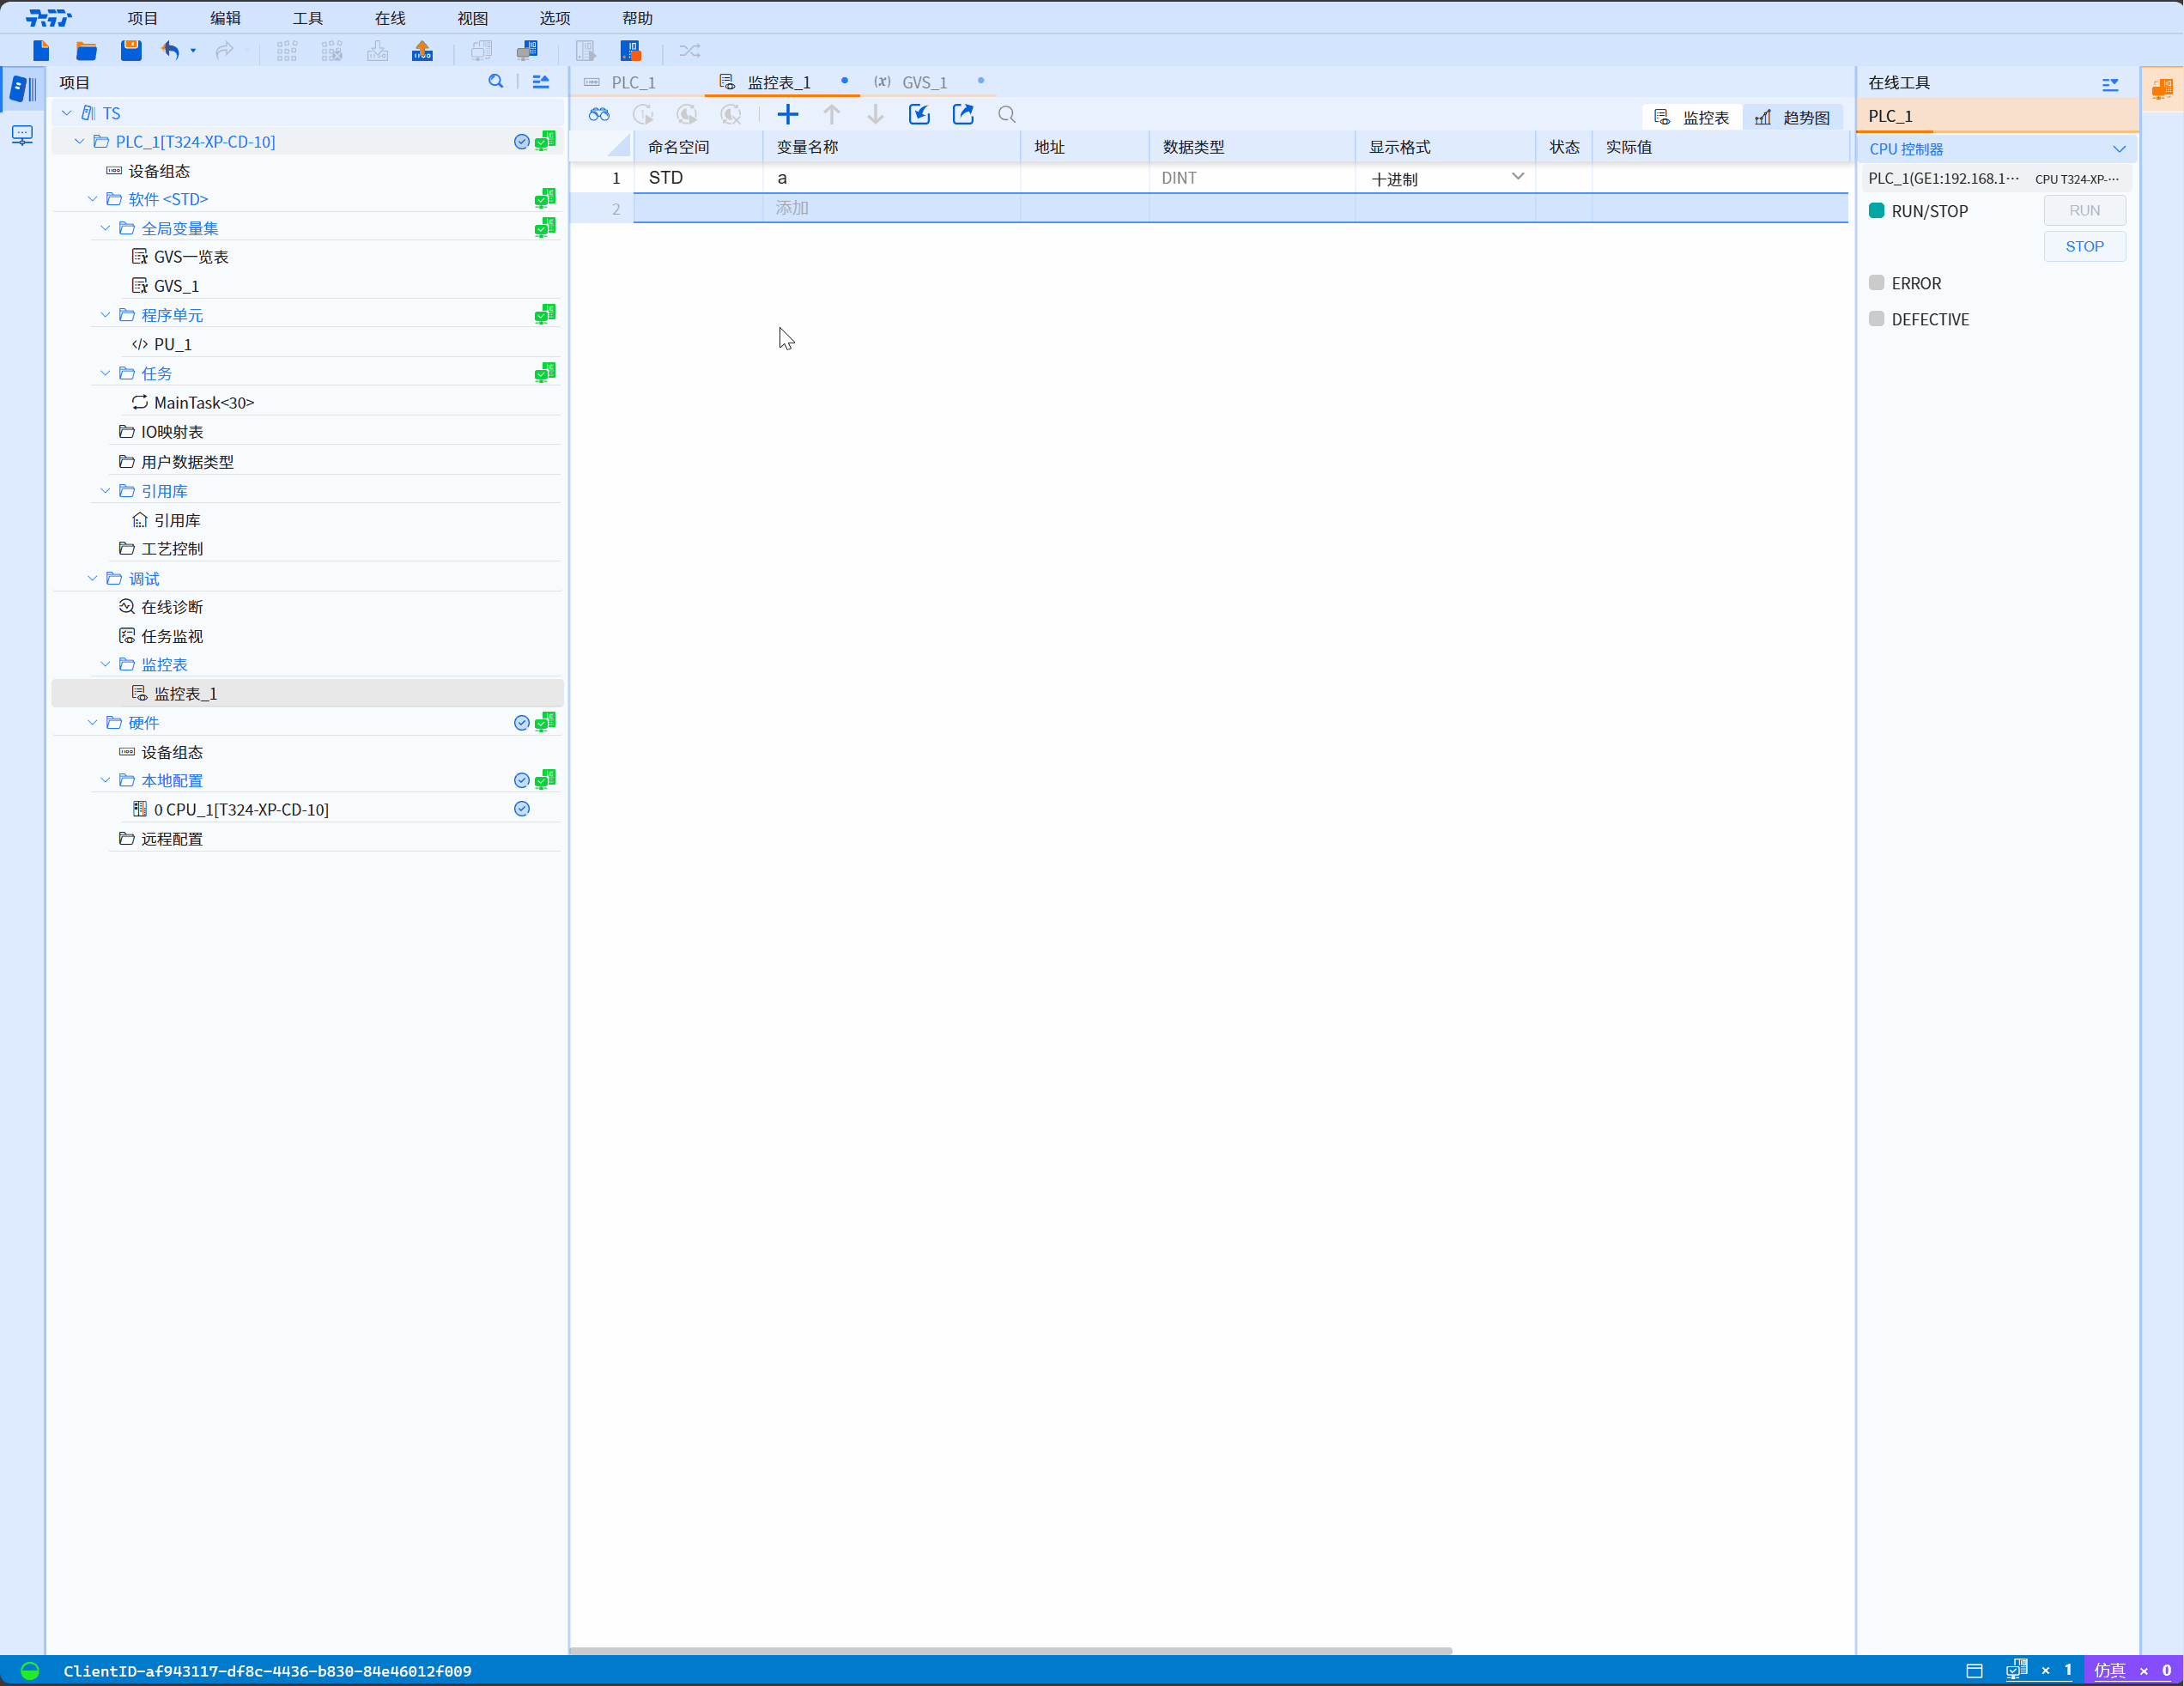Viewport: 2184px width, 1686px height.
Task: Toggle the DEFECTIVE status indicator
Action: (1877, 319)
